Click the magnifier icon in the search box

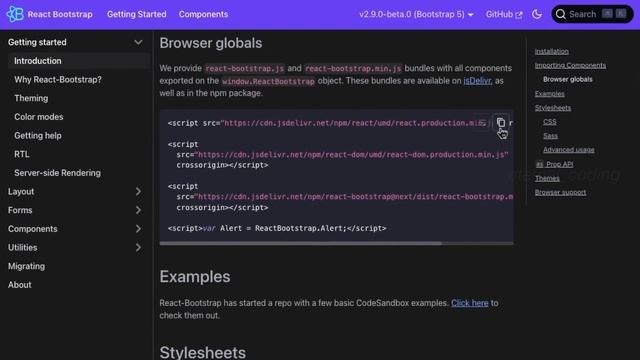point(560,14)
